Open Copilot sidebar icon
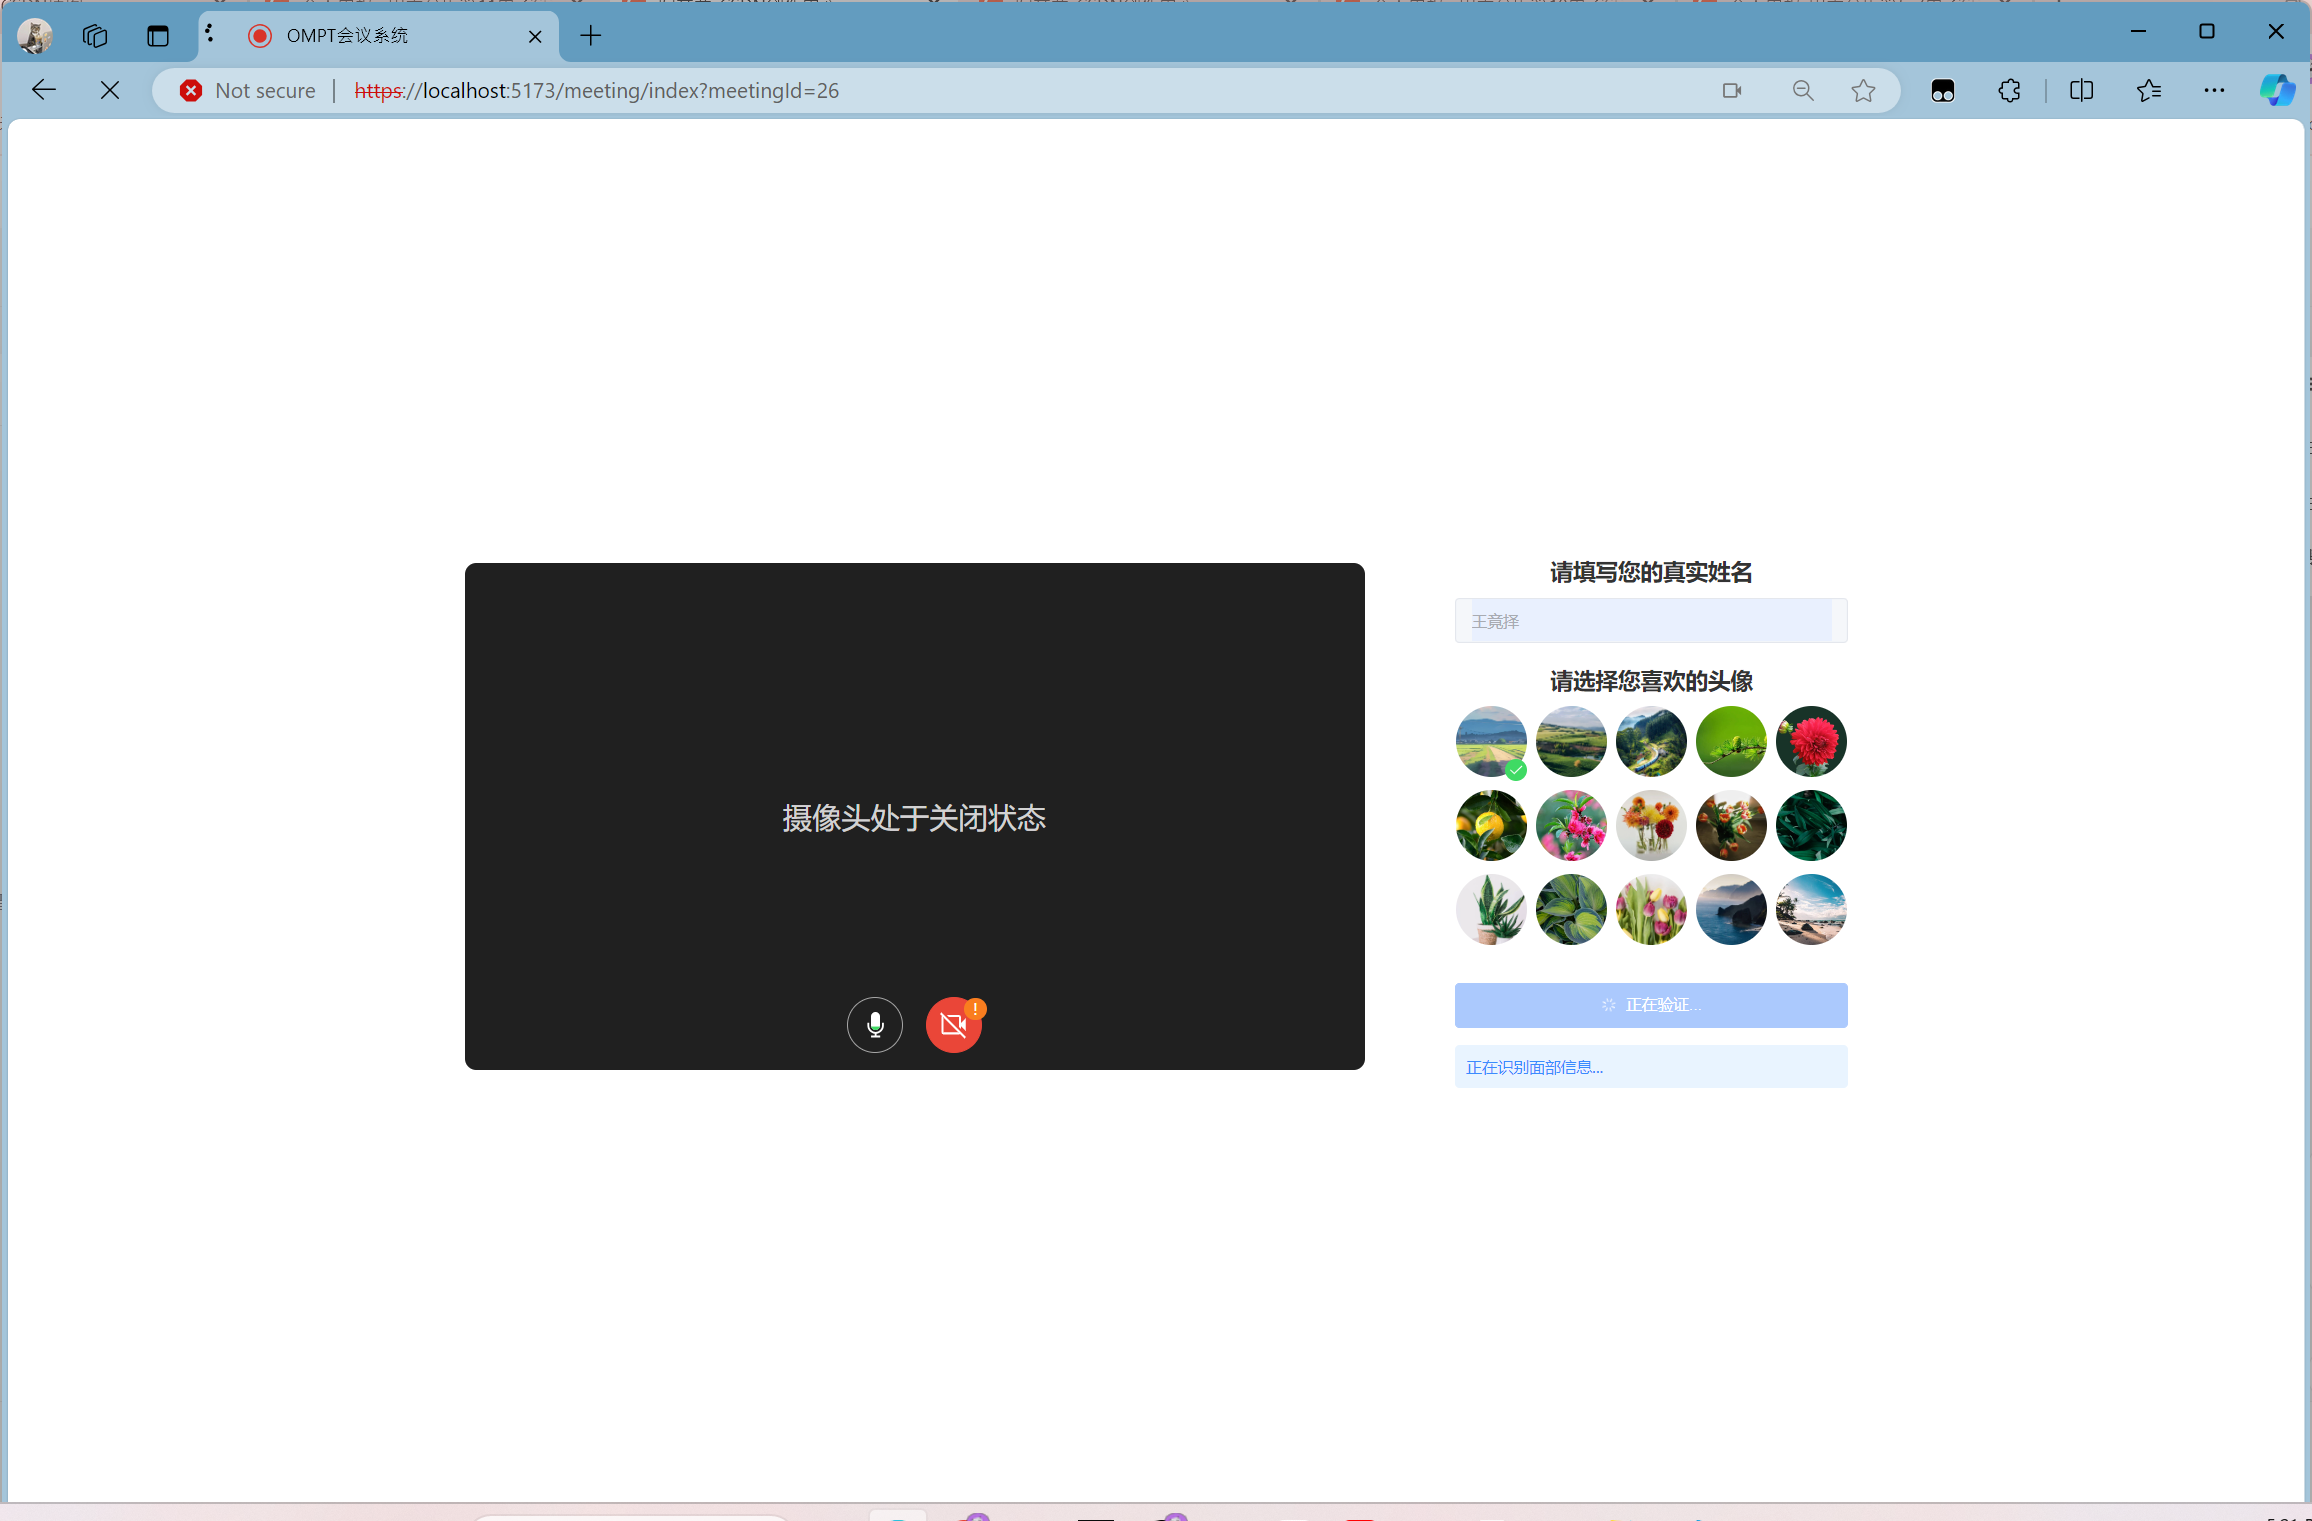 tap(2277, 91)
